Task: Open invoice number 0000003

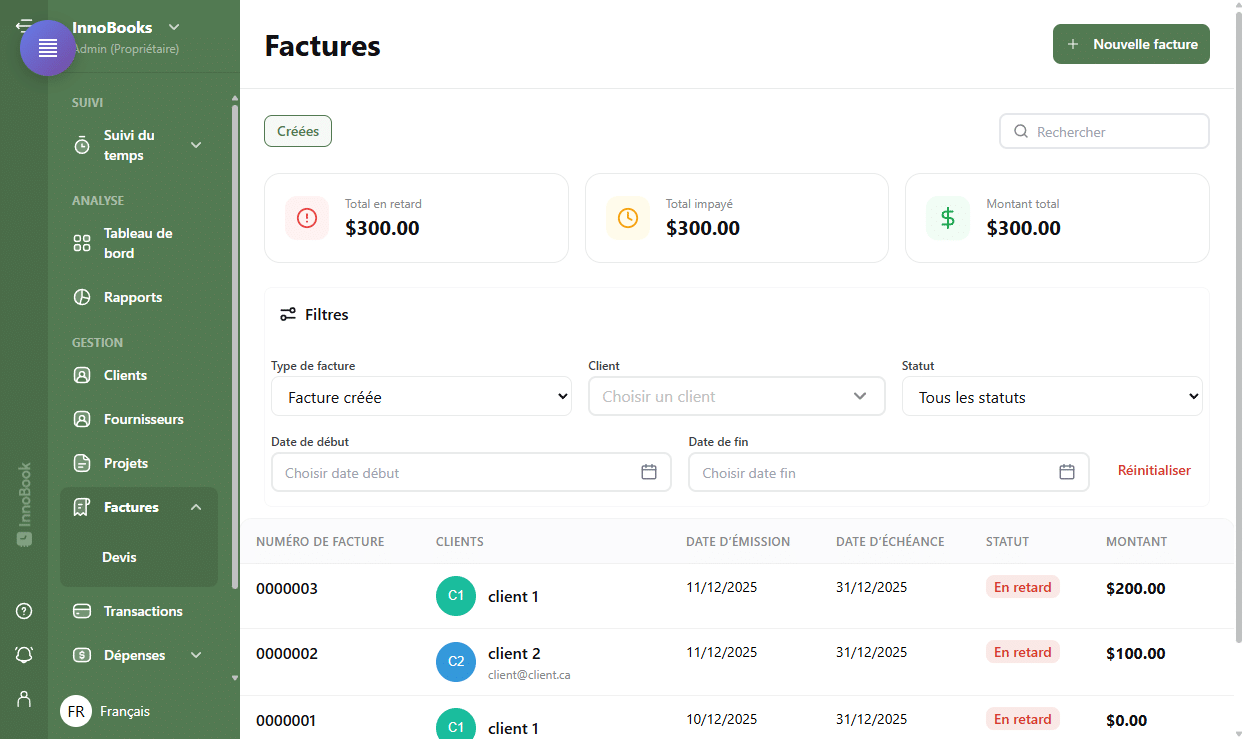Action: (287, 589)
